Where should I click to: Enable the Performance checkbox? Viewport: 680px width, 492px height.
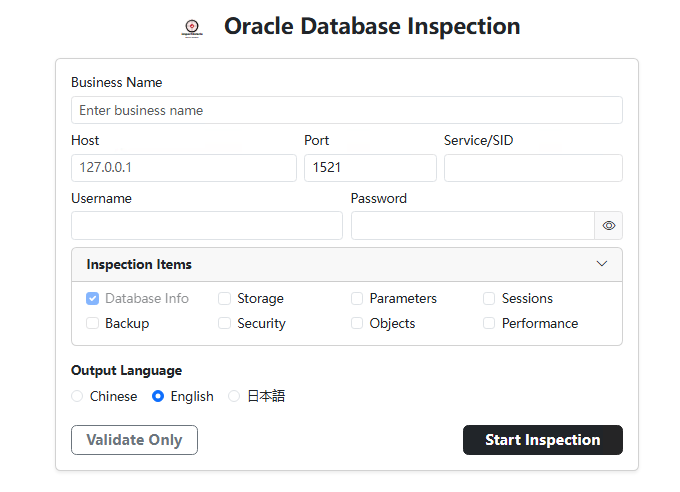[x=489, y=323]
